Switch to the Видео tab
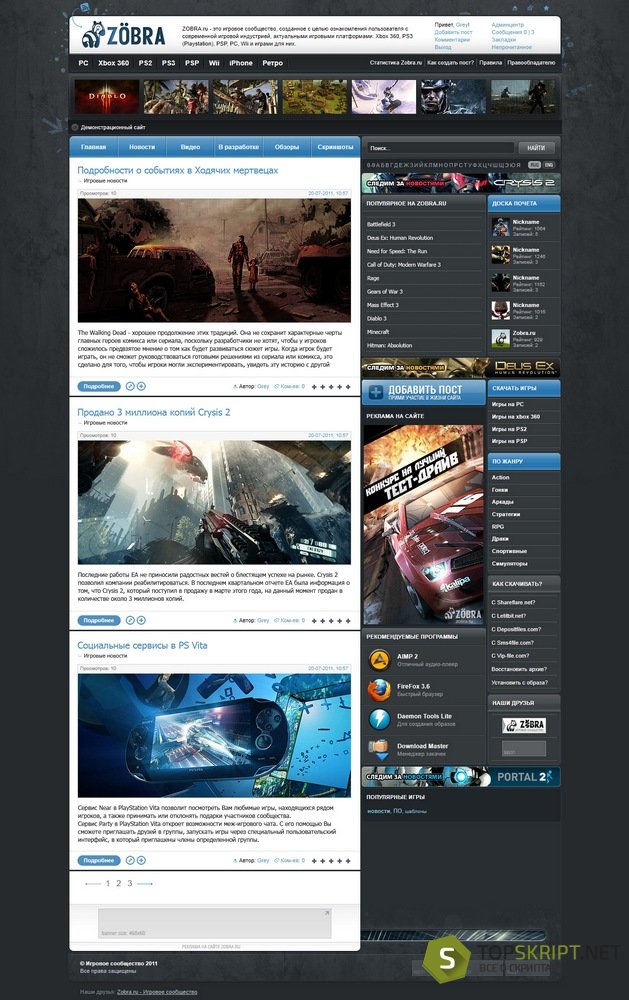This screenshot has width=629, height=1000. point(190,147)
